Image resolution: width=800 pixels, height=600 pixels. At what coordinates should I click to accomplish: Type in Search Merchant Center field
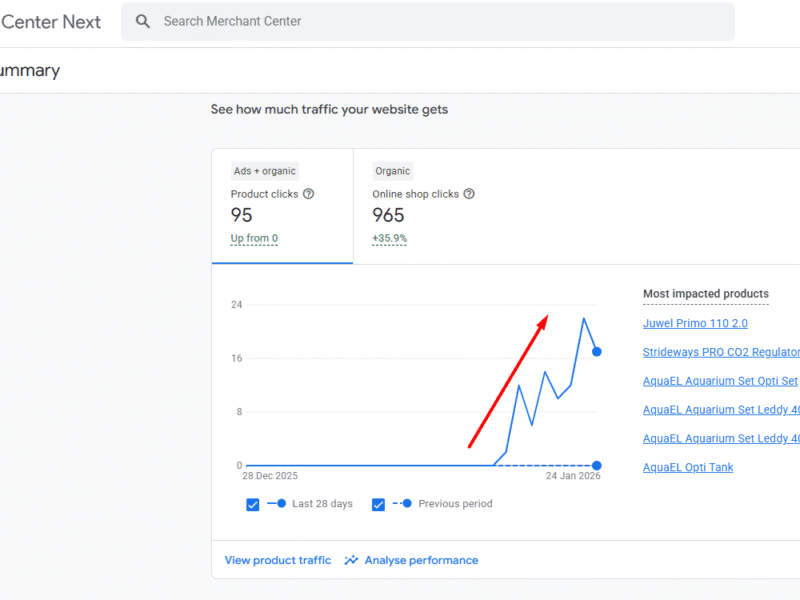coord(440,21)
